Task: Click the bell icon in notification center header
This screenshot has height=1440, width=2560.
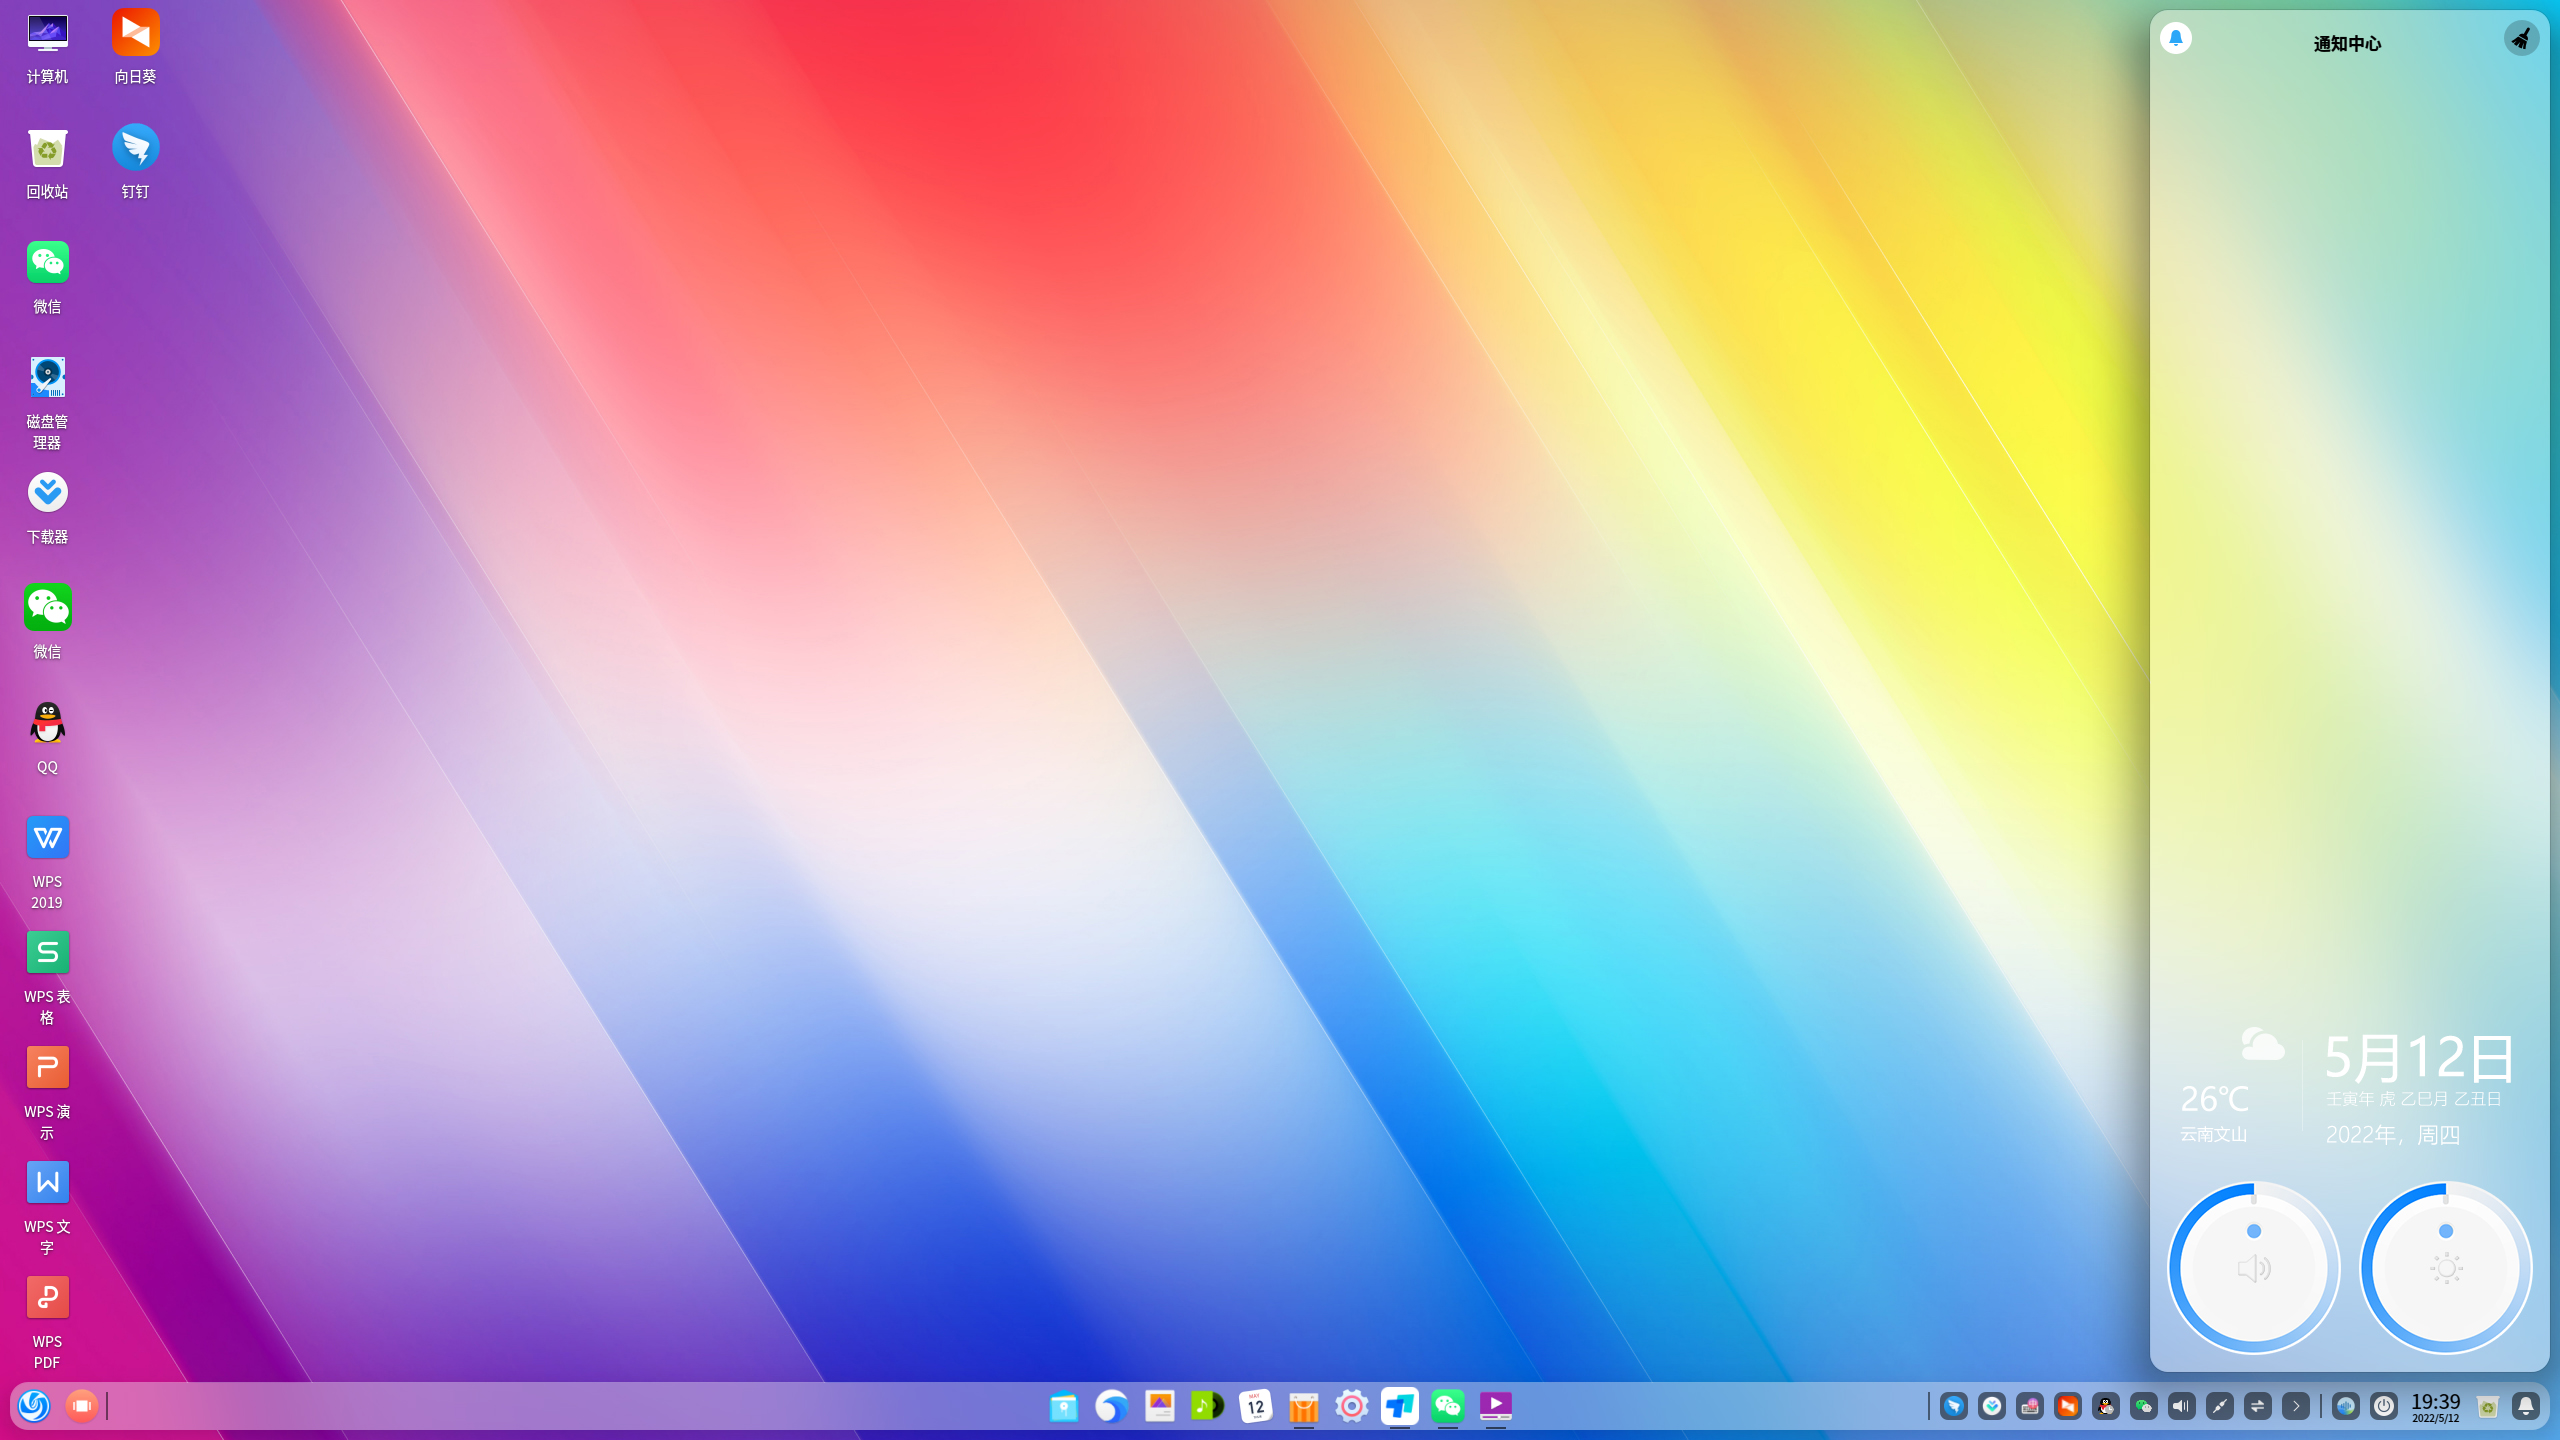Action: [2177, 38]
